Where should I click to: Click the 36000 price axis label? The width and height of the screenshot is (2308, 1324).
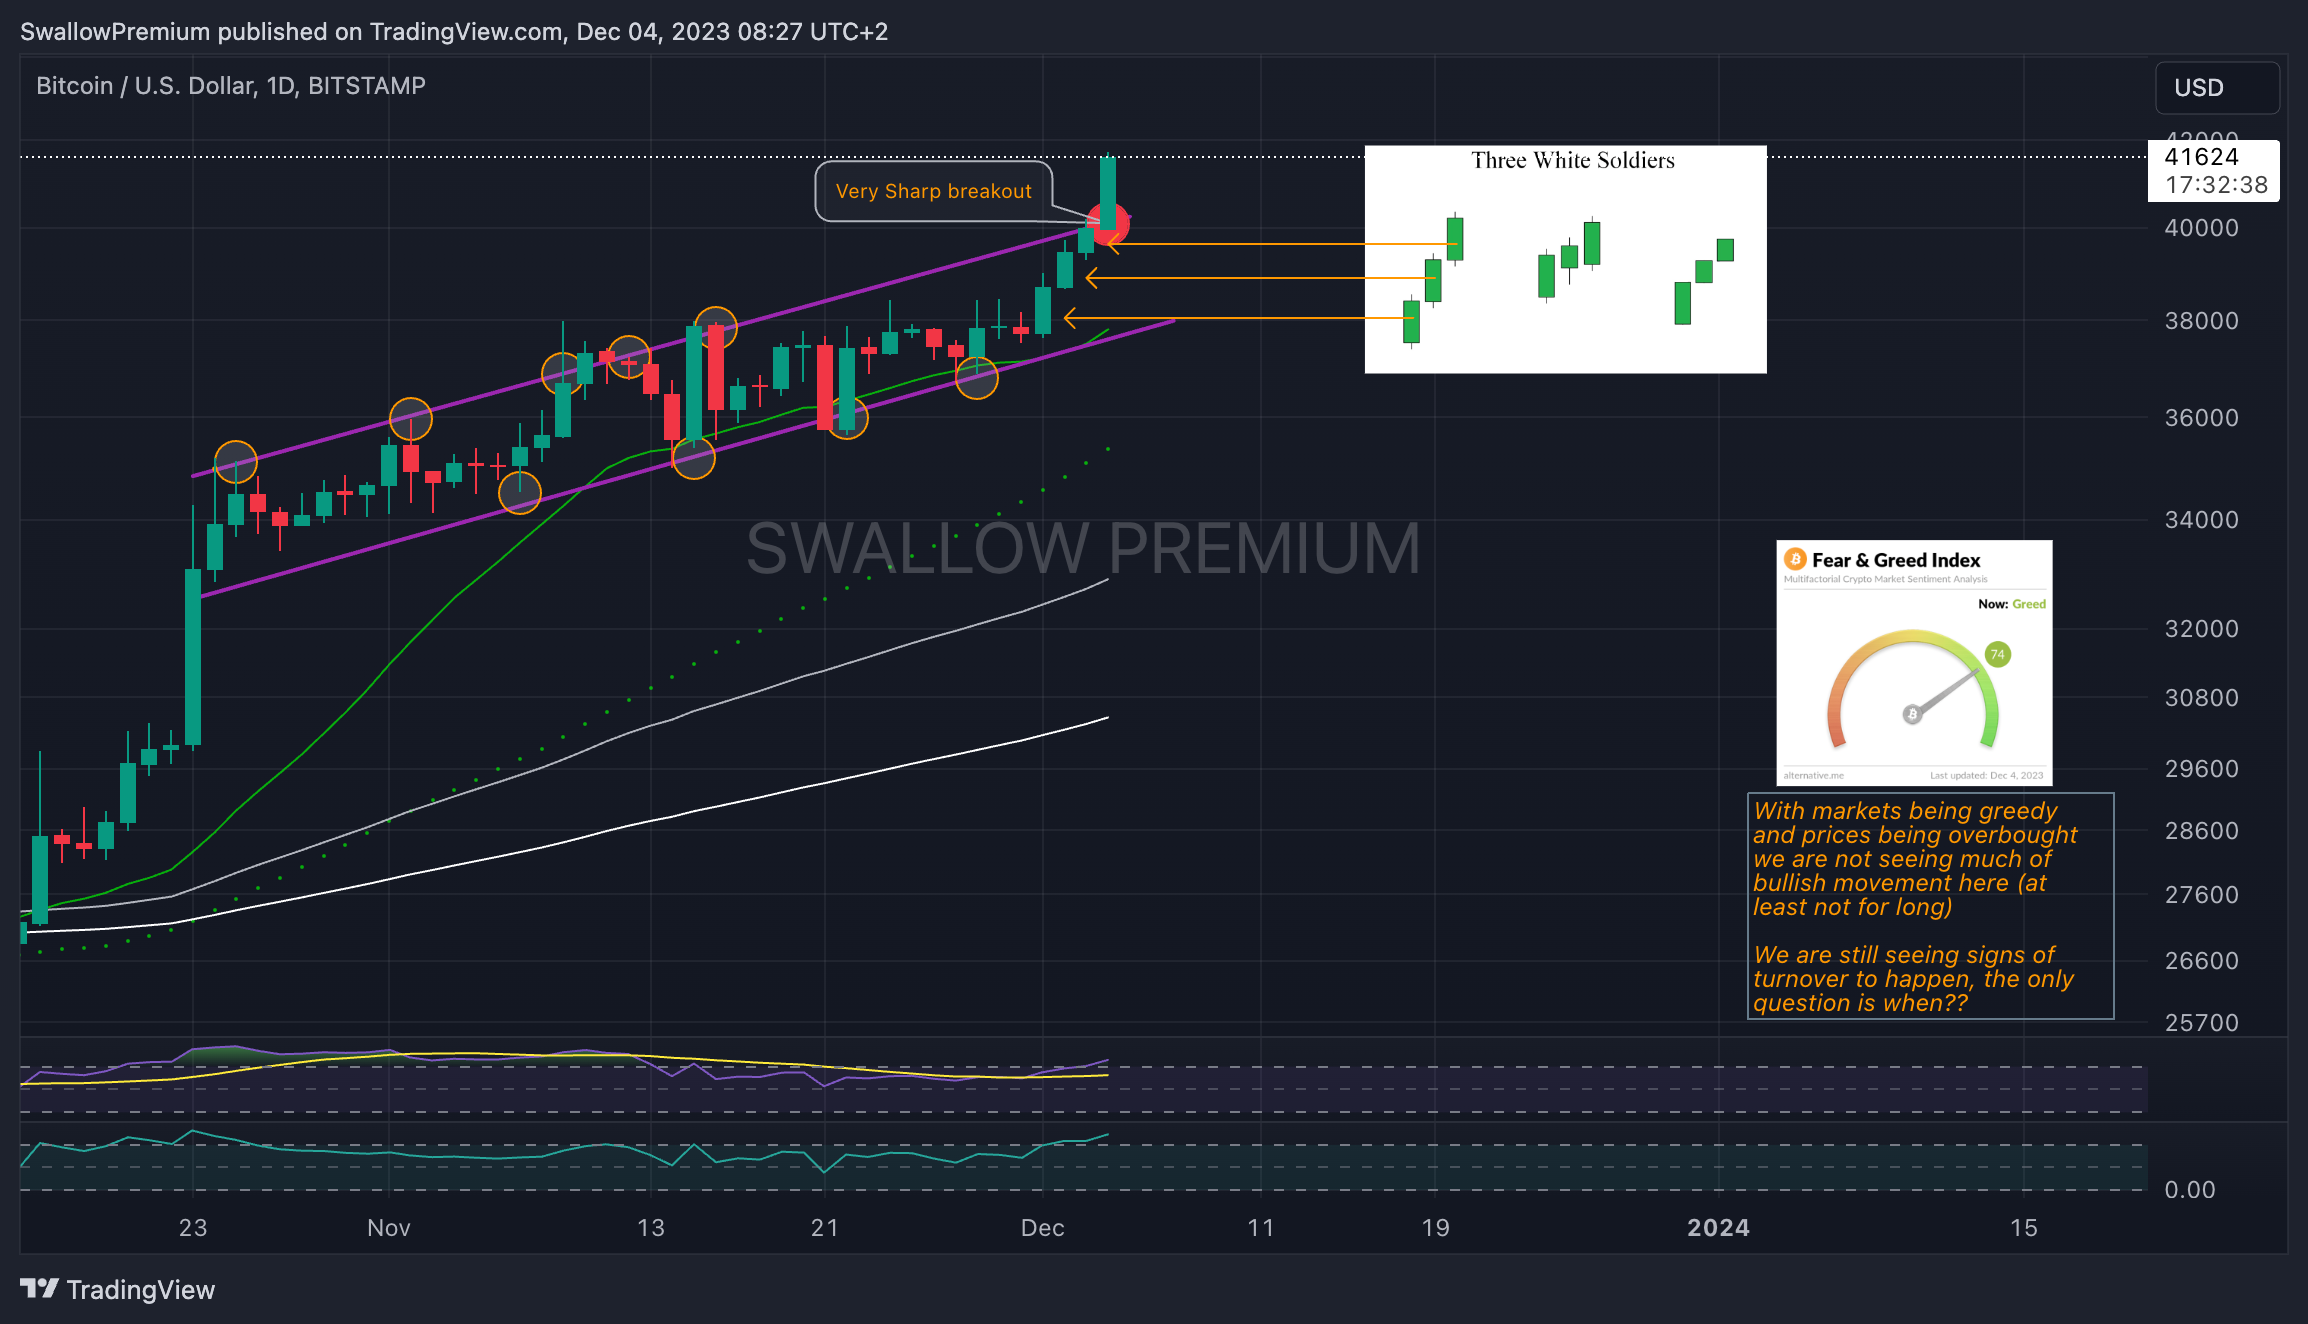pyautogui.click(x=2201, y=418)
